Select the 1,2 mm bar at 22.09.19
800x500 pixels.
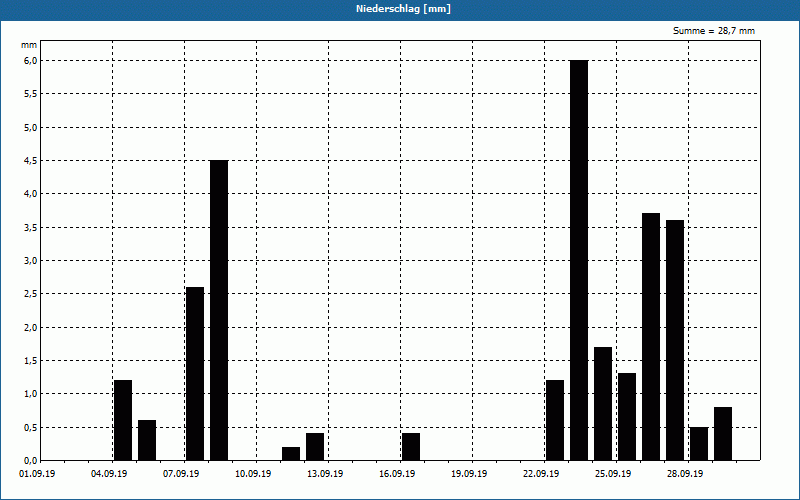click(x=555, y=420)
